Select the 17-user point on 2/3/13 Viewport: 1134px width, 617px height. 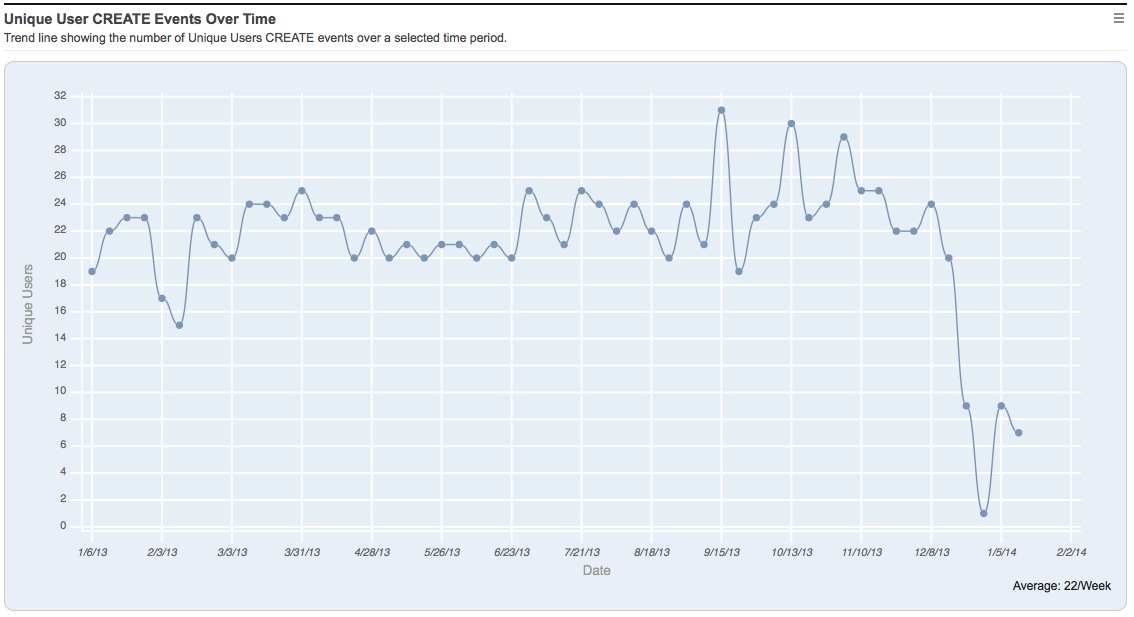coord(162,298)
